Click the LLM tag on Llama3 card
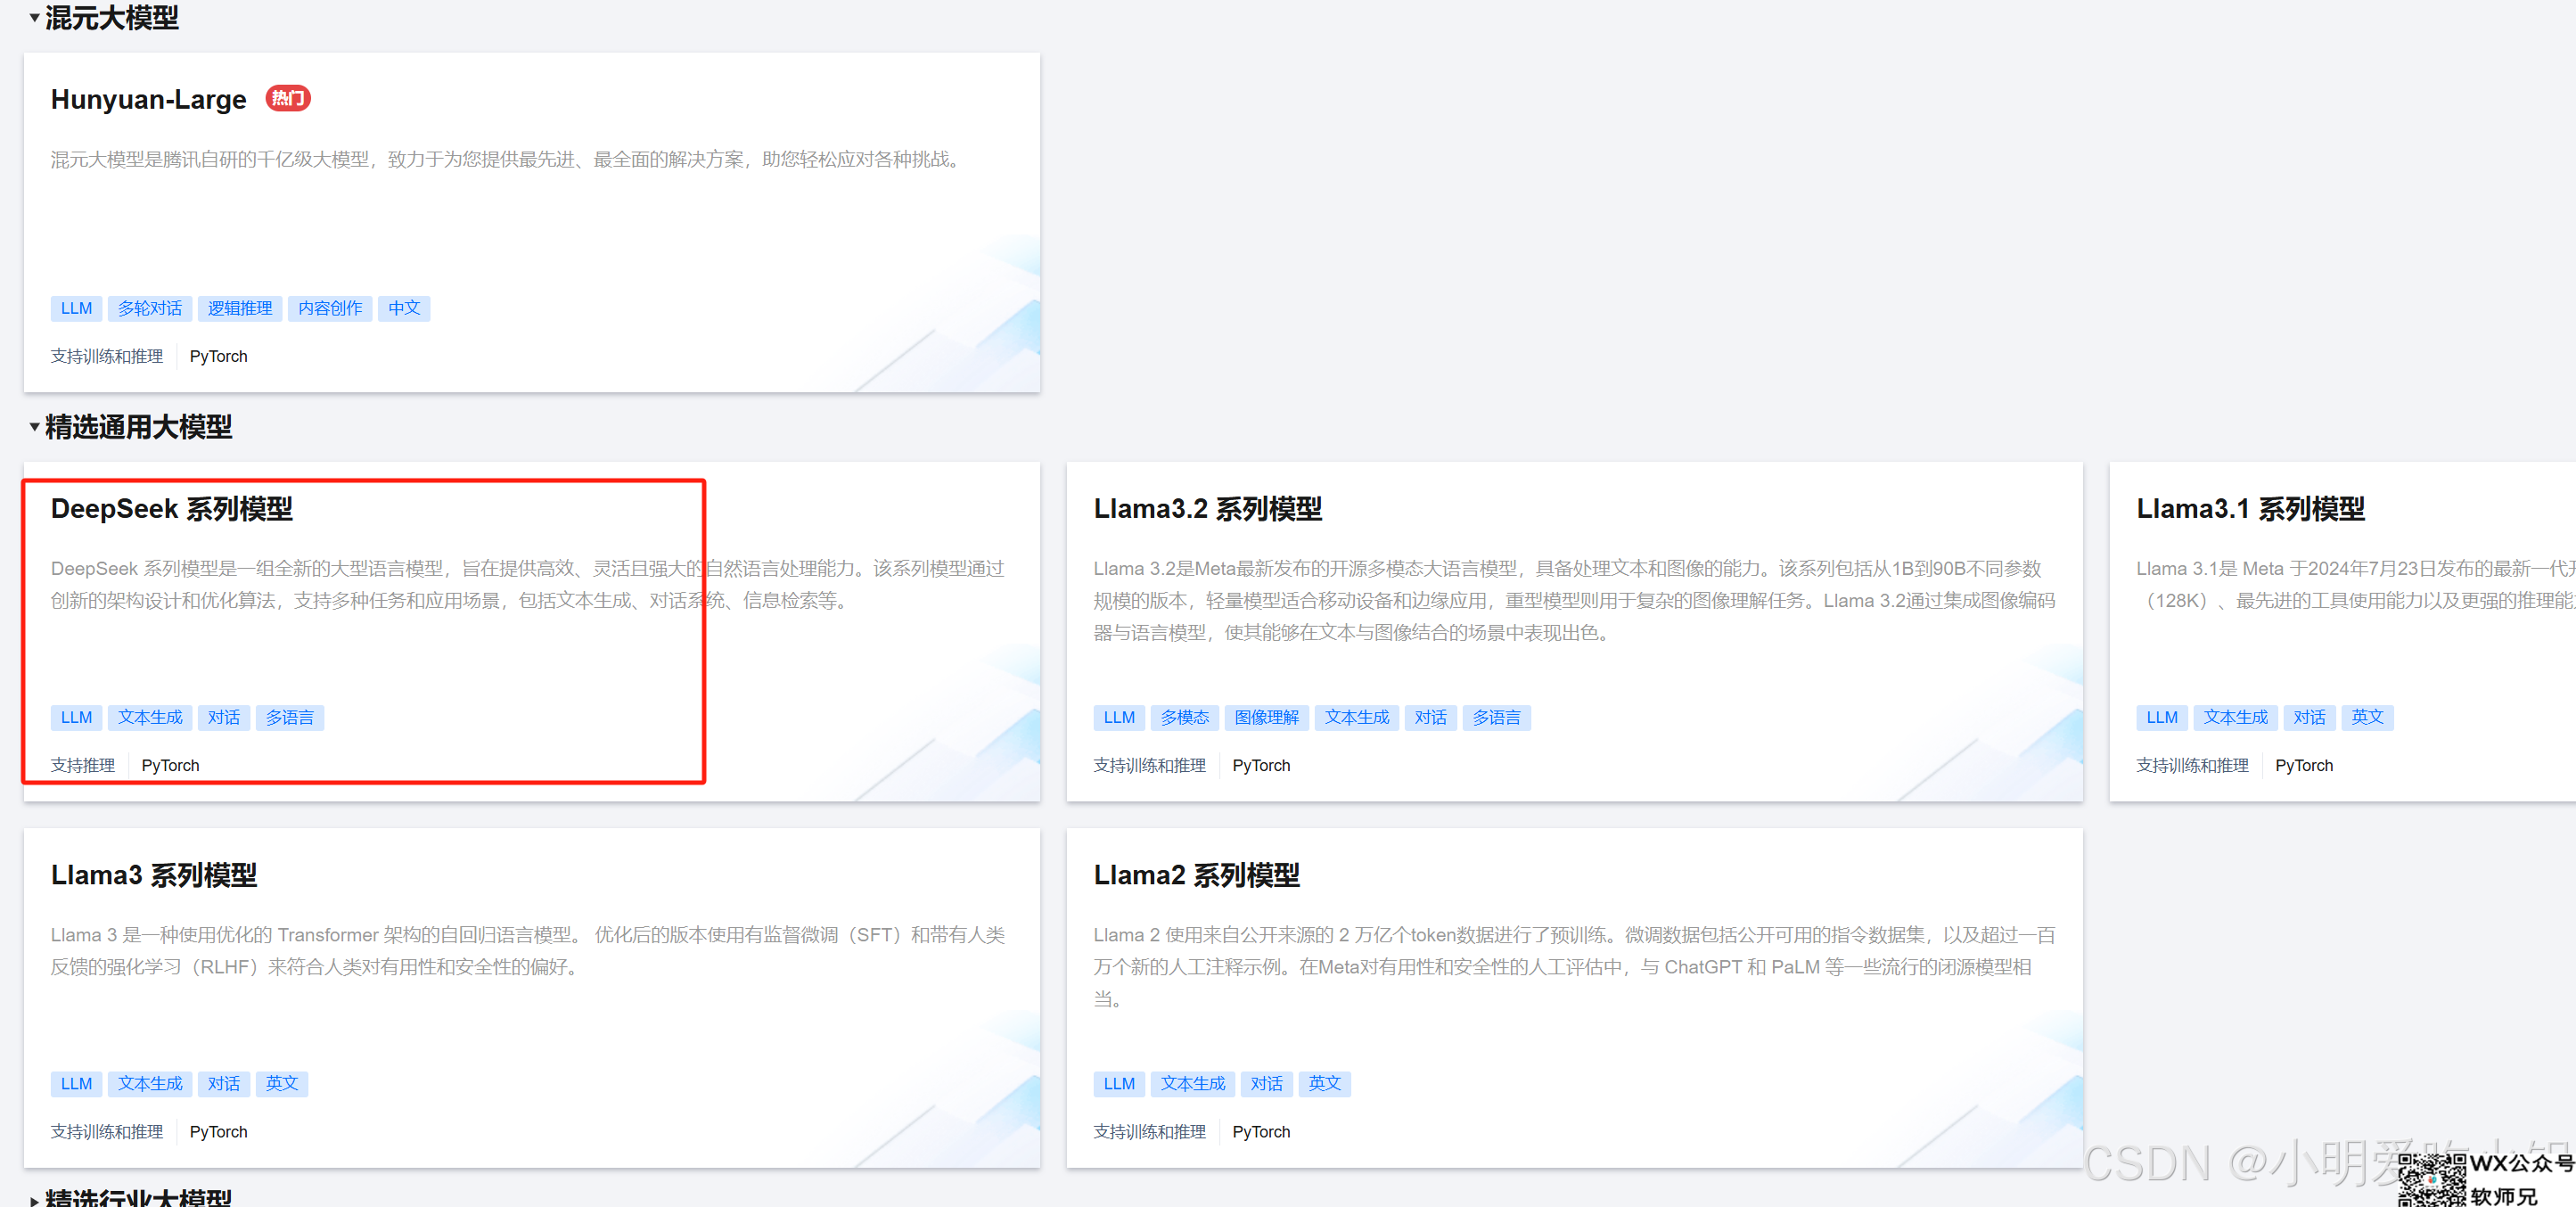 point(76,1083)
